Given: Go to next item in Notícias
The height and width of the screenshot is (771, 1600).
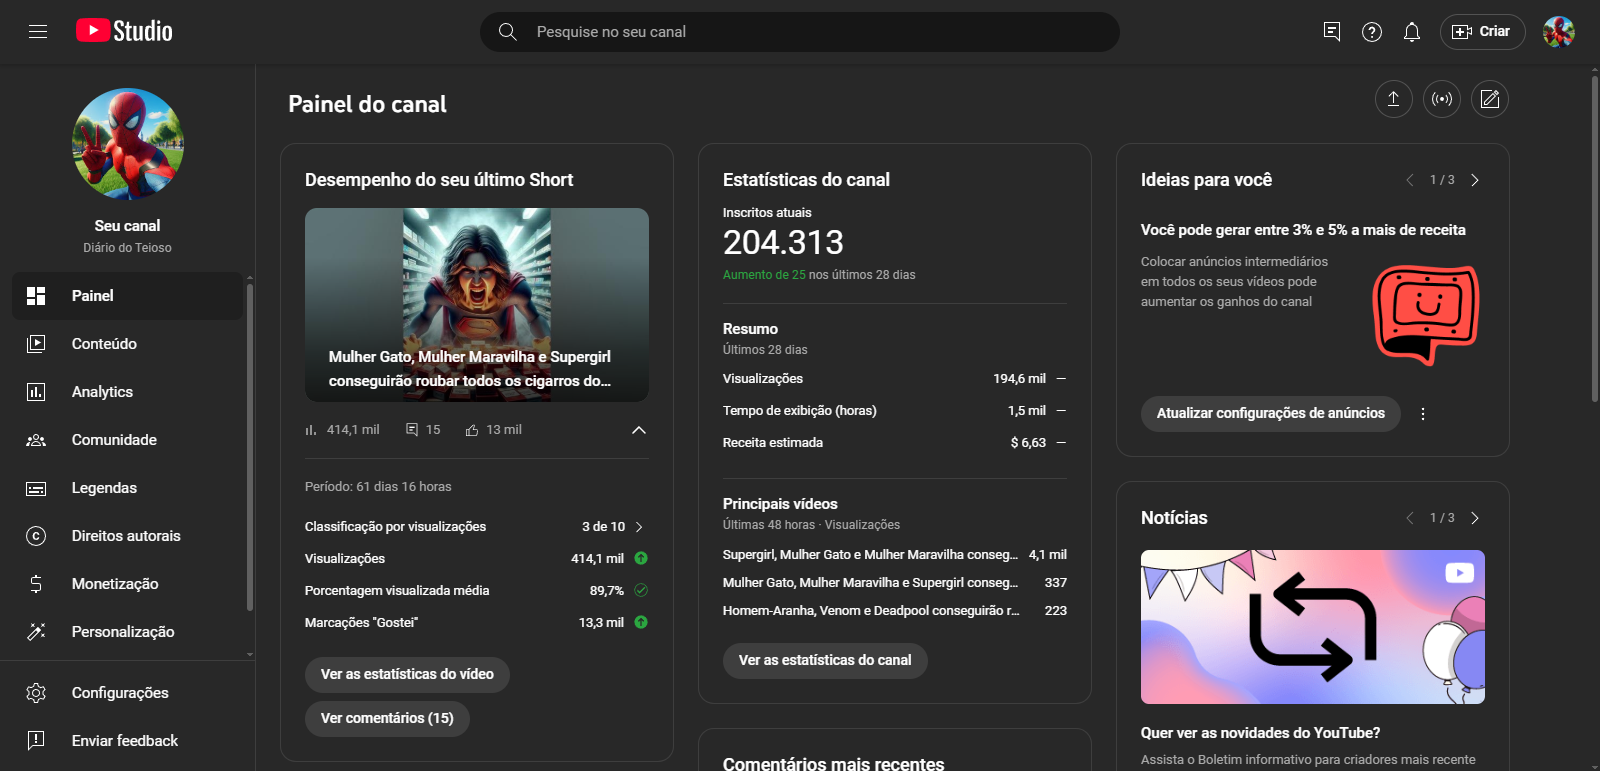Looking at the screenshot, I should pyautogui.click(x=1475, y=518).
